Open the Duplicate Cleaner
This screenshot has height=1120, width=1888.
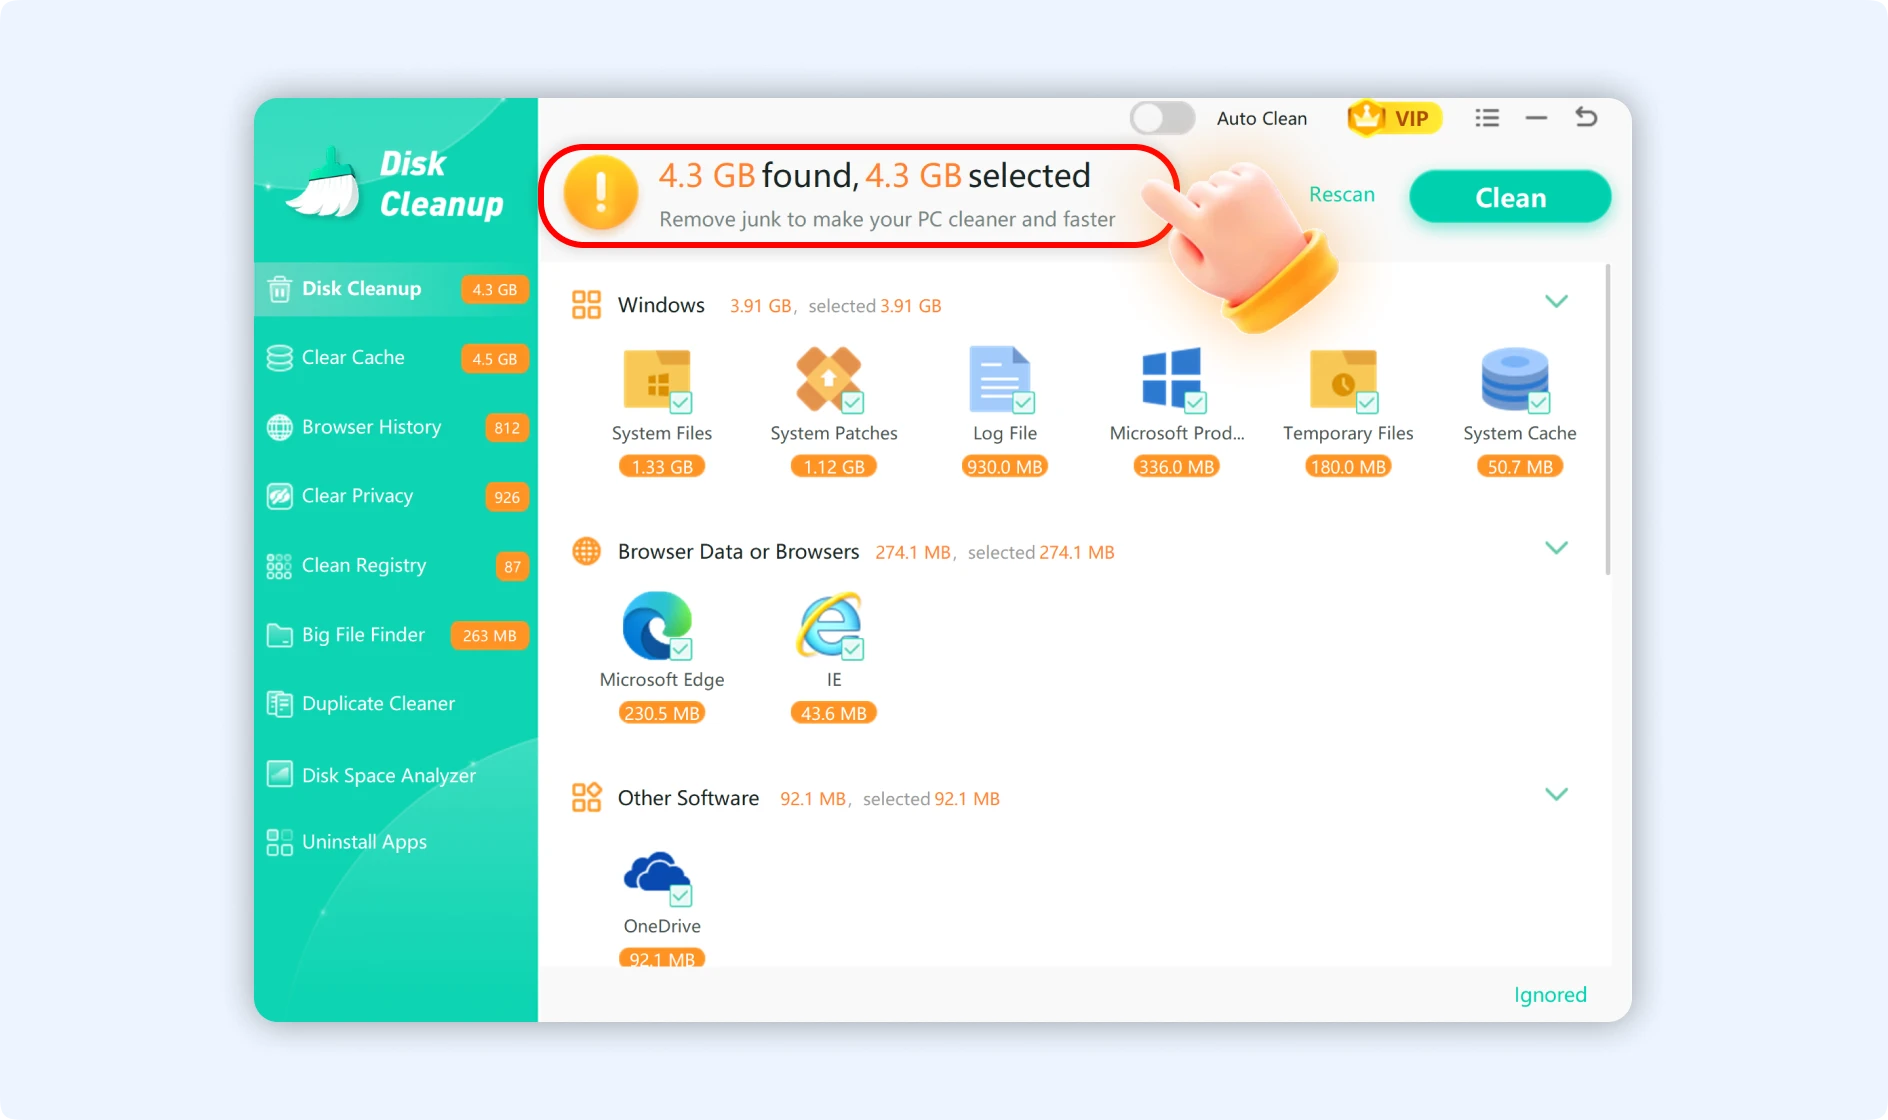click(377, 703)
